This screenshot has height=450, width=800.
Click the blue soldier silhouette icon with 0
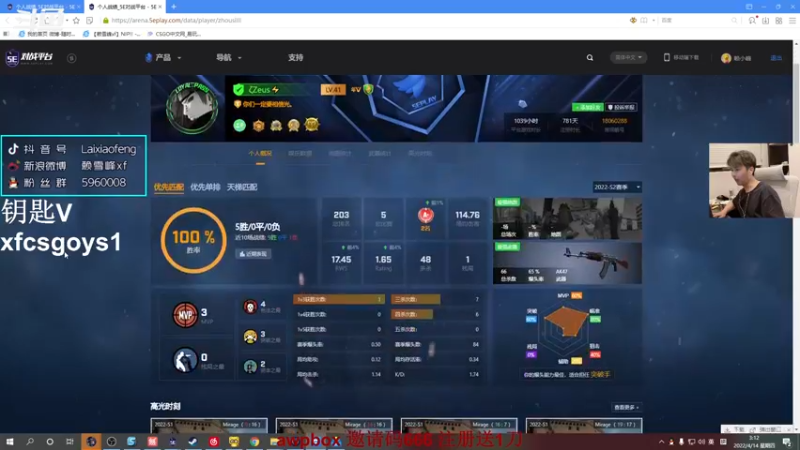tap(185, 360)
